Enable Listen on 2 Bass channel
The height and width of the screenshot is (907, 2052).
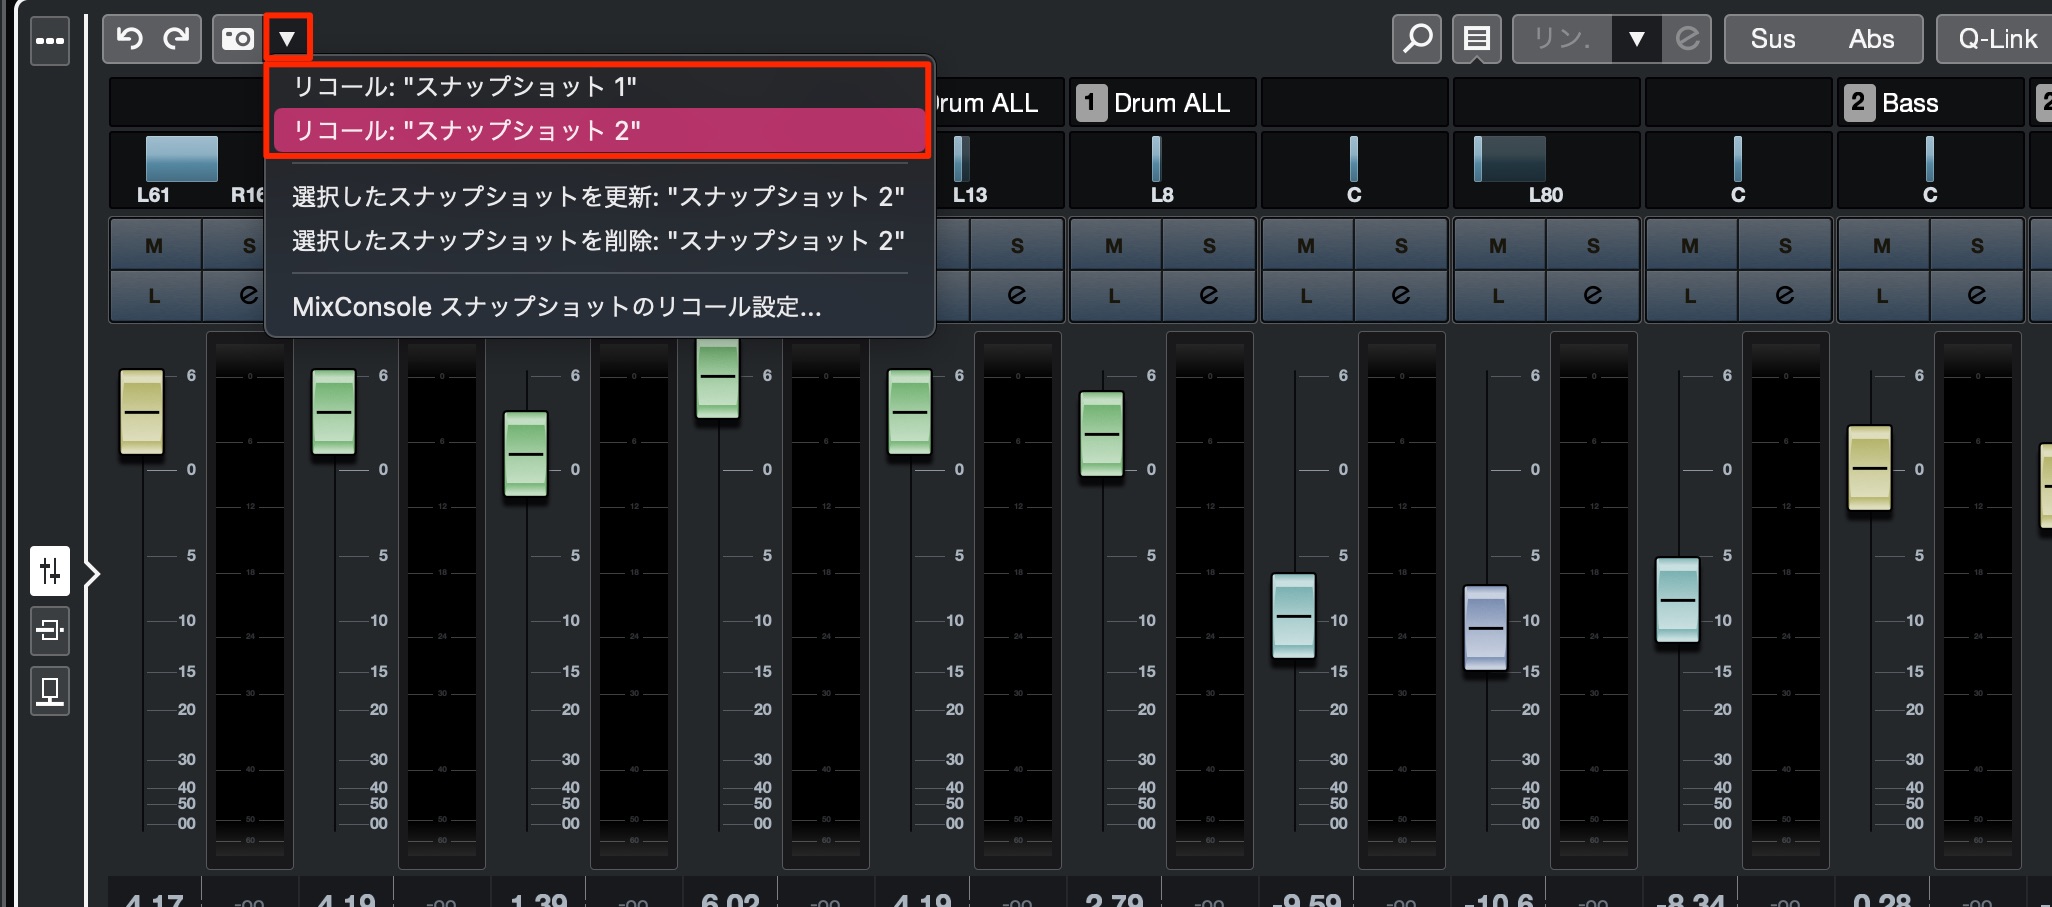[1883, 296]
